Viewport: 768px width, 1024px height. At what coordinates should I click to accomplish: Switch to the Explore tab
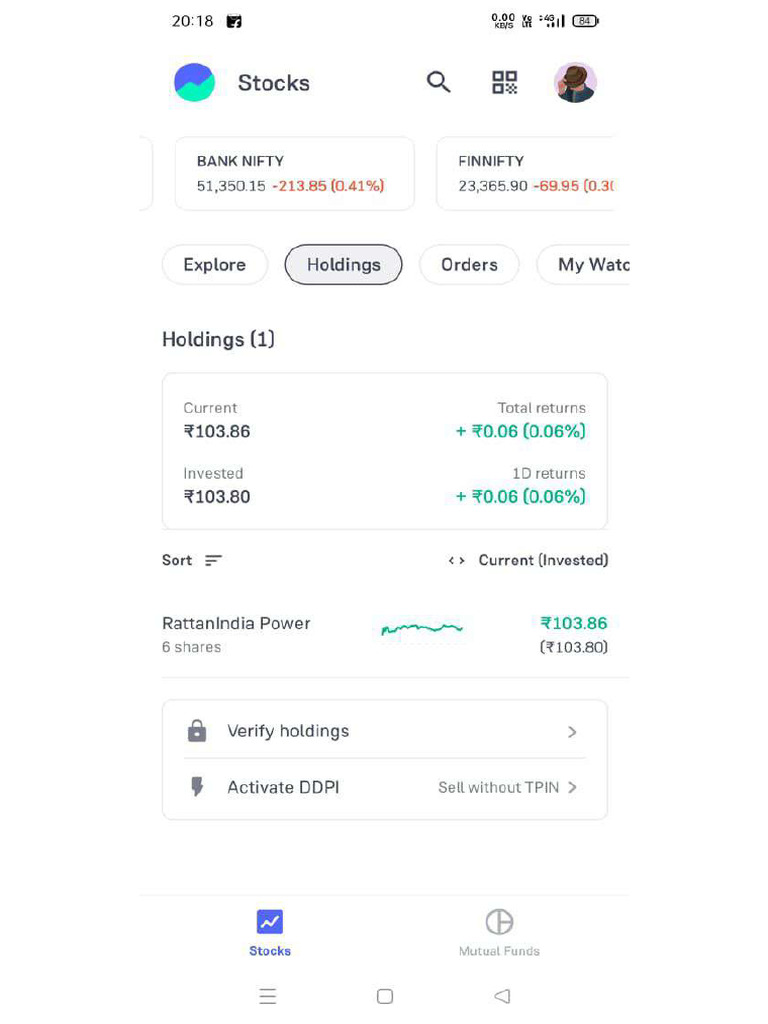click(x=215, y=265)
